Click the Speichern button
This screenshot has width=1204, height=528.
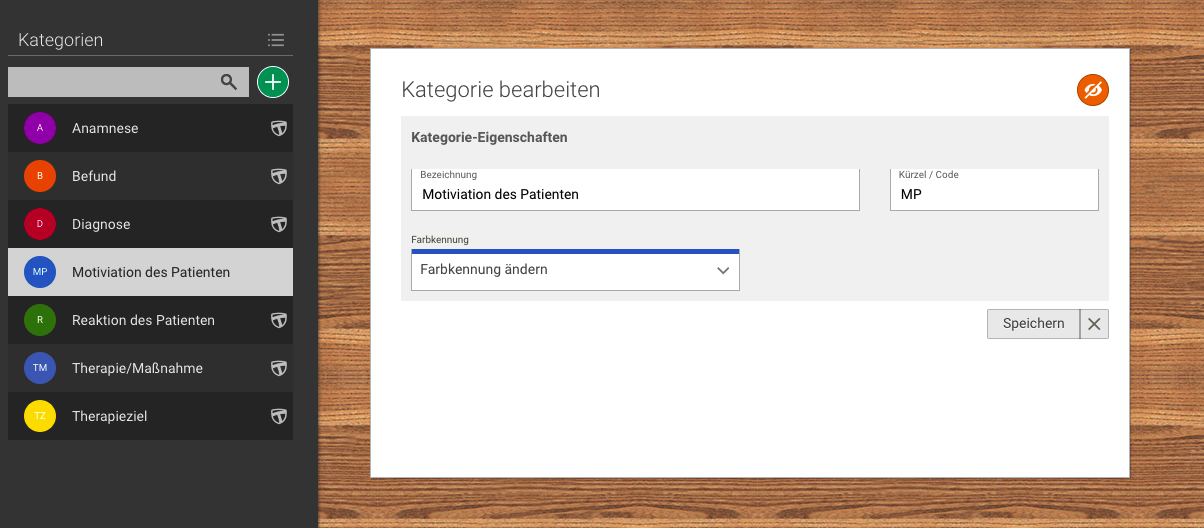click(1033, 324)
